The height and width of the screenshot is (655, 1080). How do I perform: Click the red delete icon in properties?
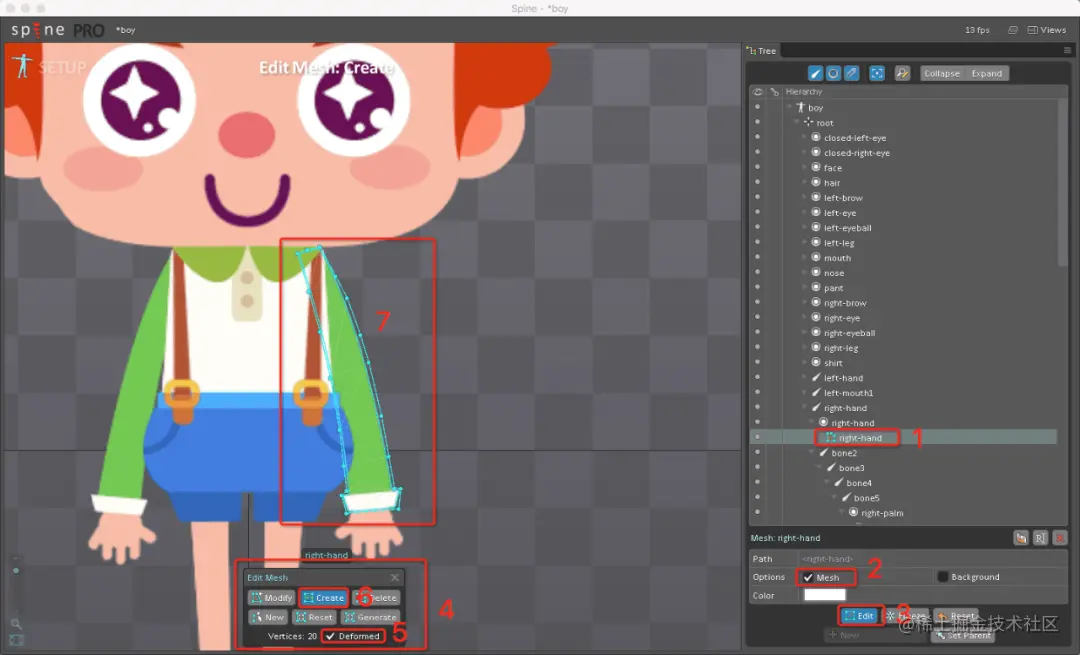click(x=1060, y=538)
